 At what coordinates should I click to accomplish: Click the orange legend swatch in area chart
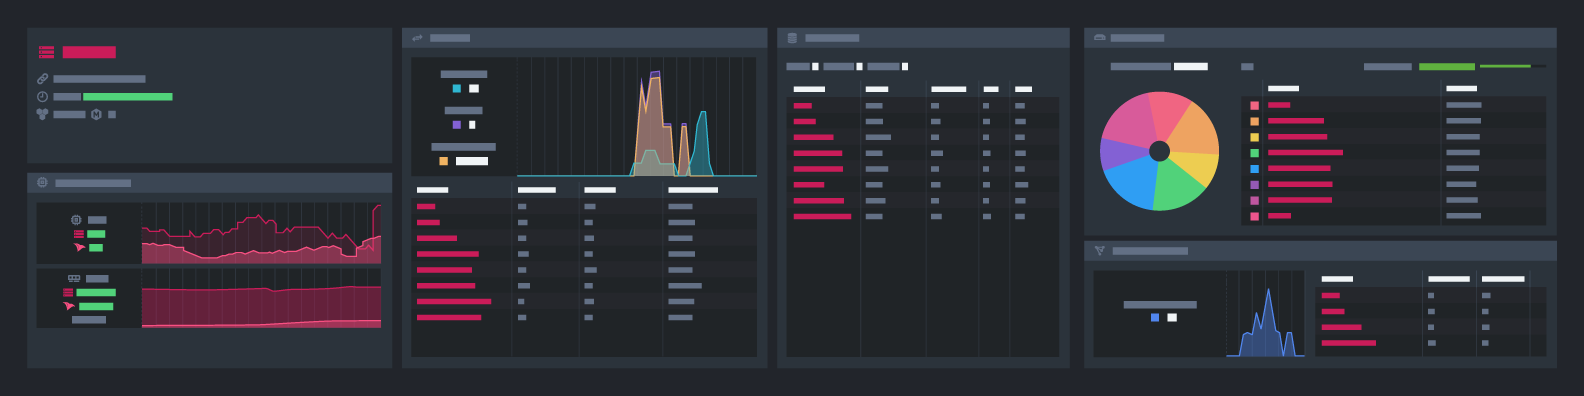[443, 161]
